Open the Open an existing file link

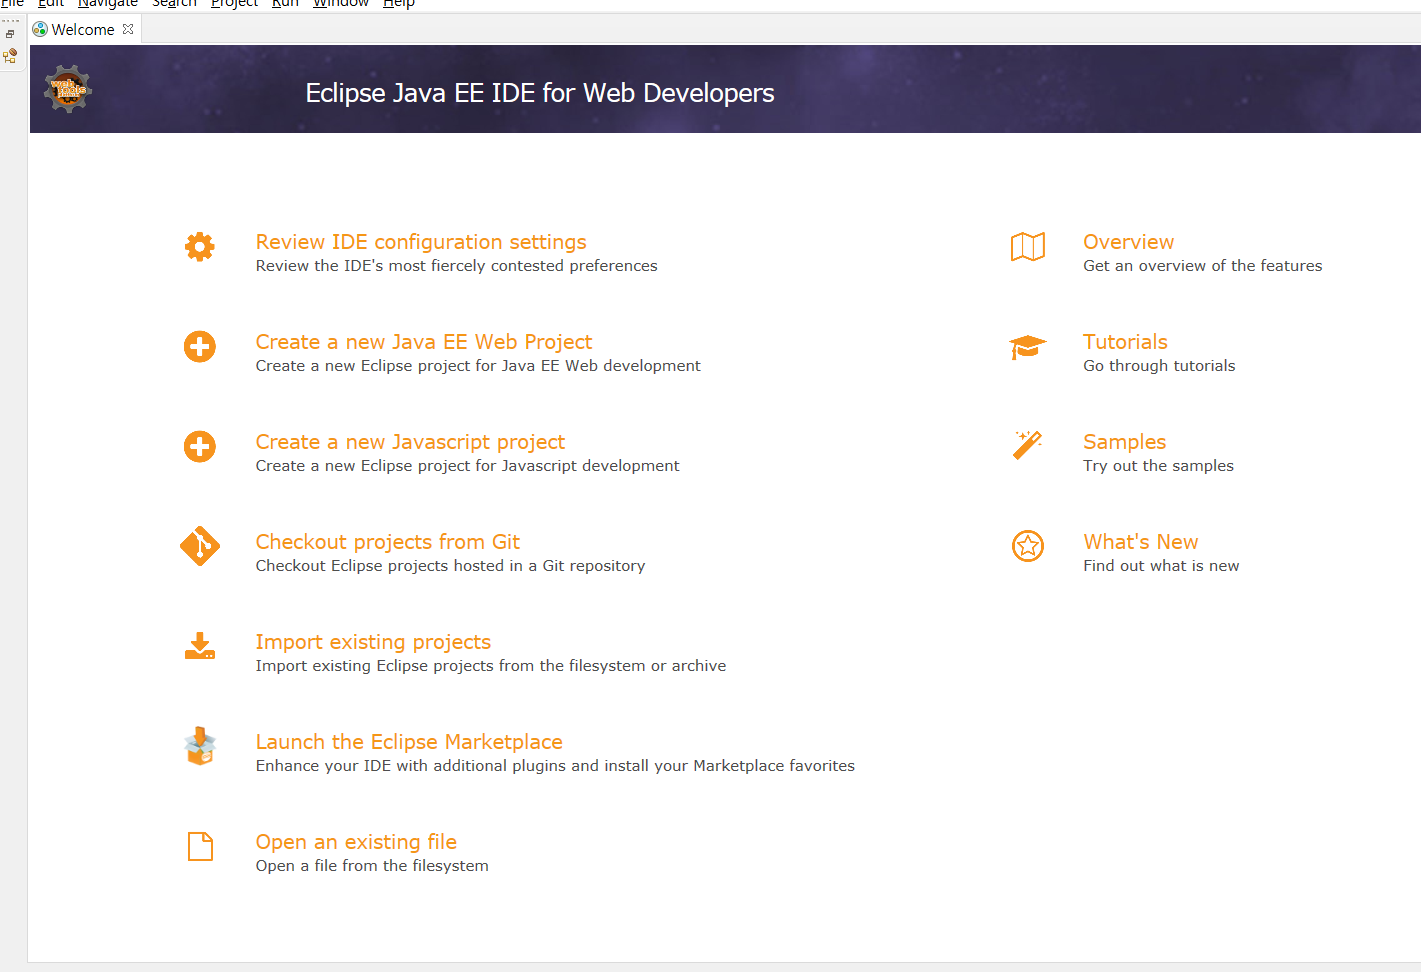point(356,842)
